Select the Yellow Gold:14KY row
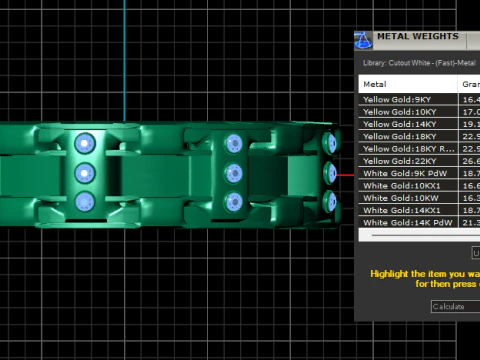Image resolution: width=480 pixels, height=360 pixels. click(x=419, y=124)
